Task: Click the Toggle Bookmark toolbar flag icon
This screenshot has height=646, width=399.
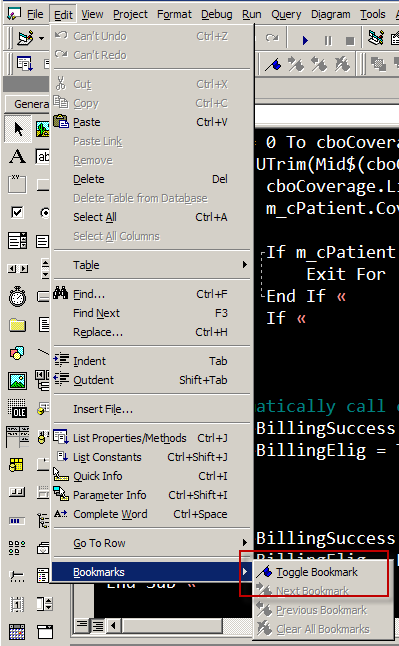Action: coord(273,64)
